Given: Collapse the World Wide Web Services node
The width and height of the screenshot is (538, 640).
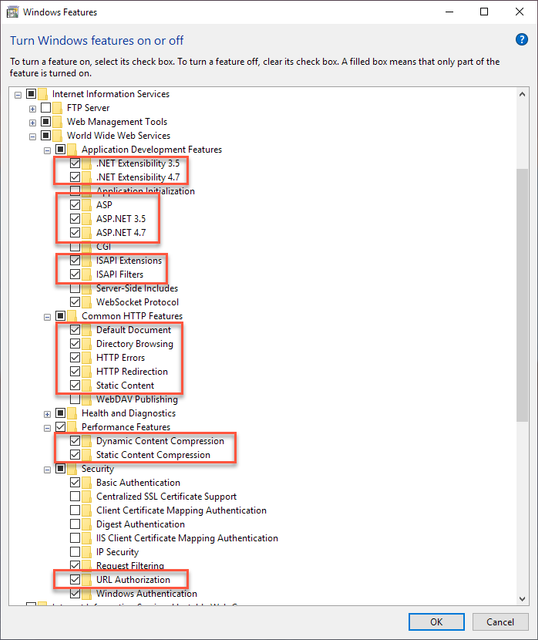Looking at the screenshot, I should 33,137.
